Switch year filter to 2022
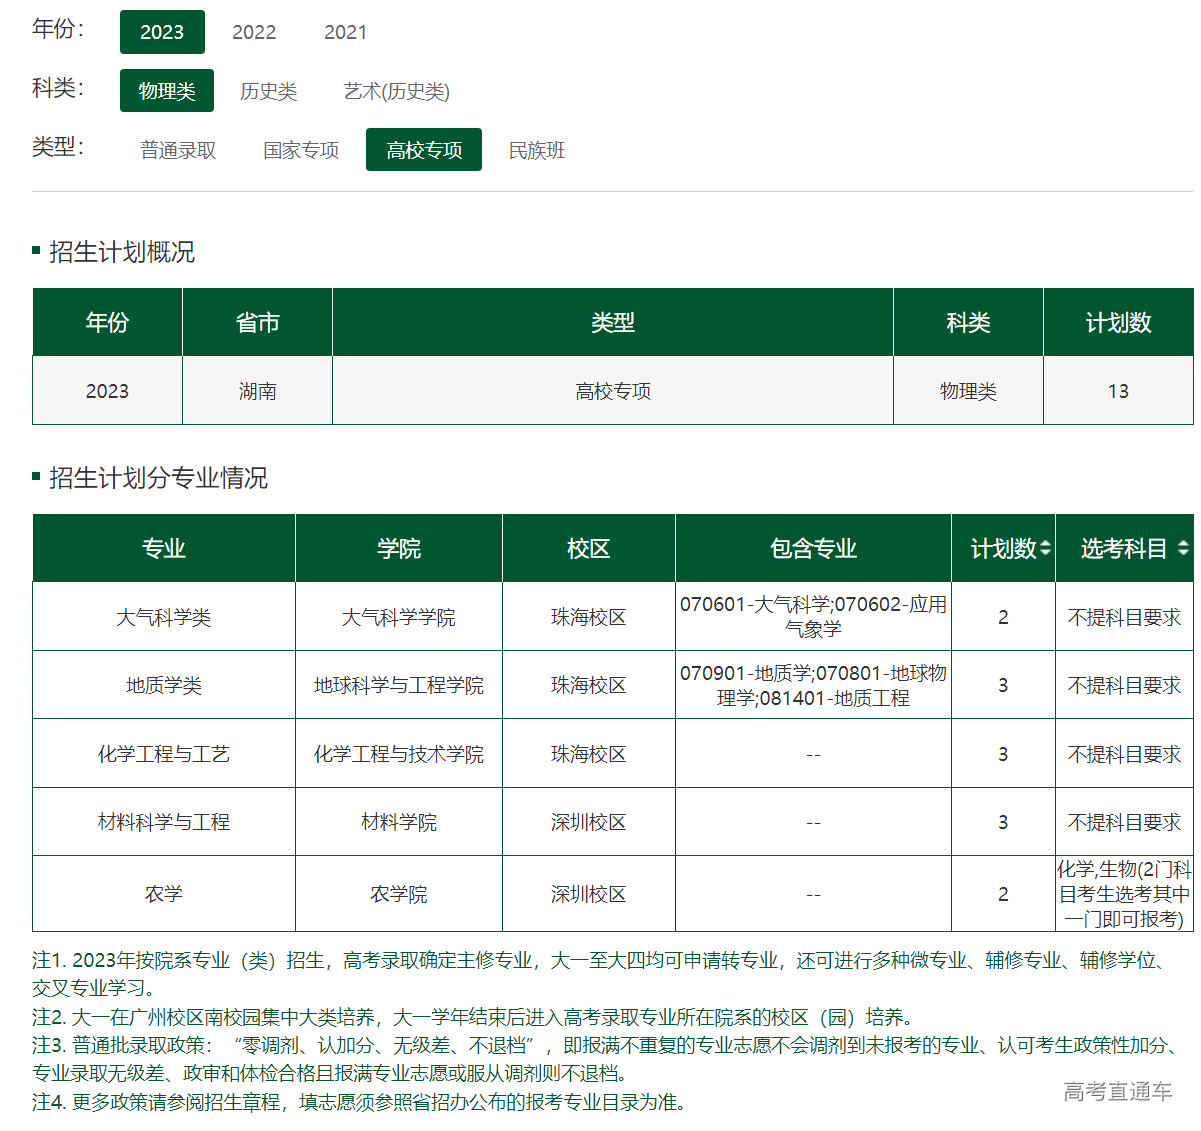Viewport: 1201px width, 1131px height. tap(254, 32)
